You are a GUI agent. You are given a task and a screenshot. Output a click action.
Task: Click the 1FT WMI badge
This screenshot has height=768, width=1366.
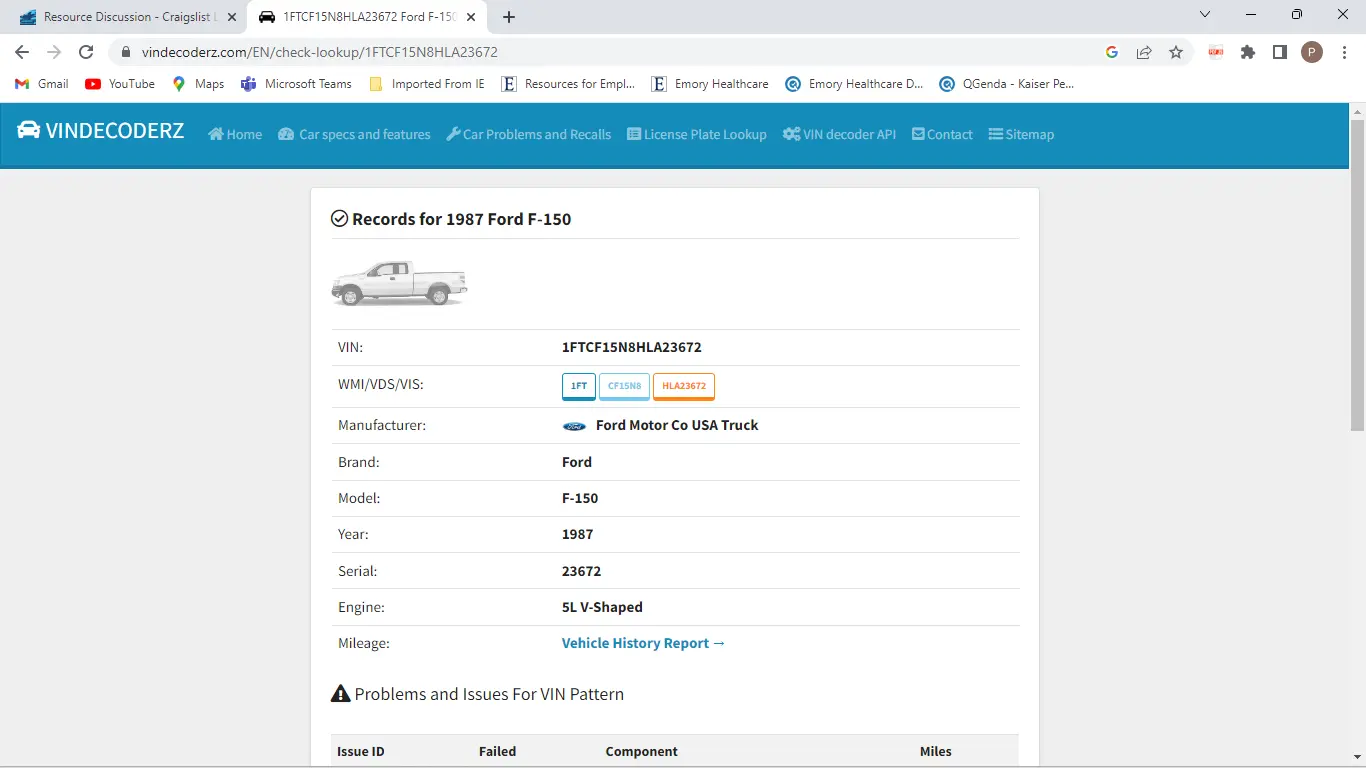tap(579, 386)
